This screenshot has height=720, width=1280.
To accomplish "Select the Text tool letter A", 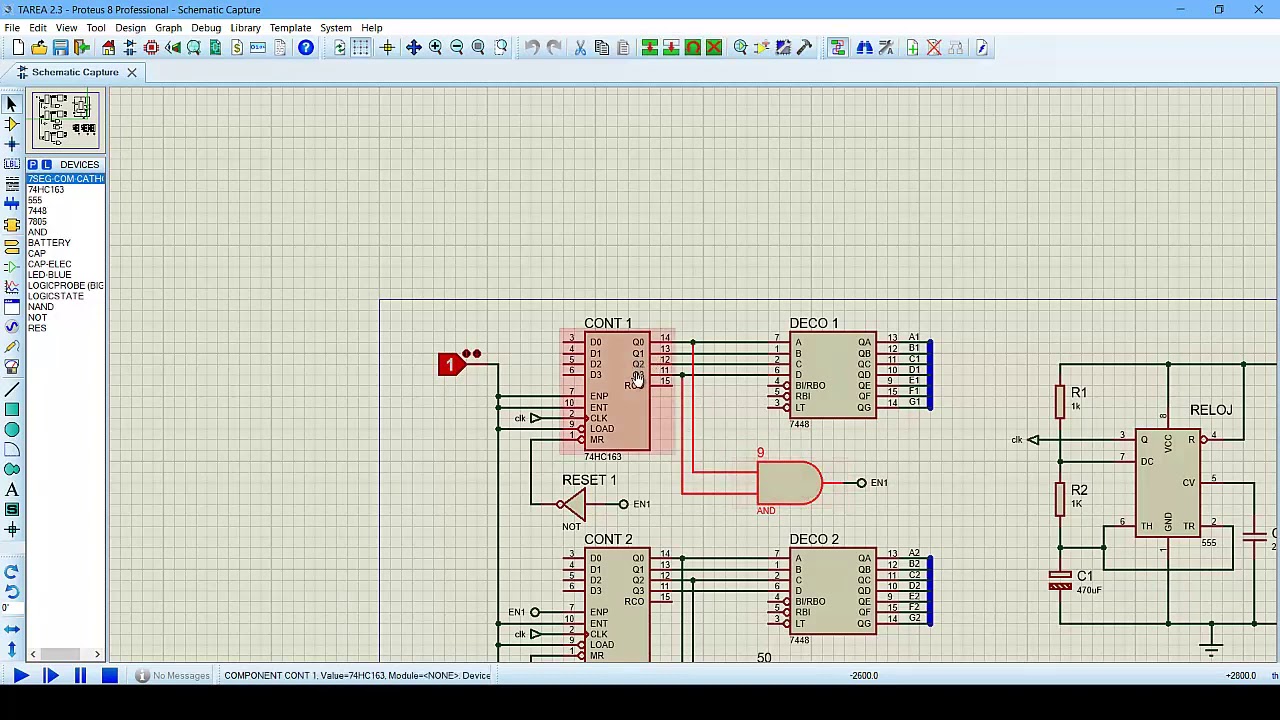I will pos(12,490).
